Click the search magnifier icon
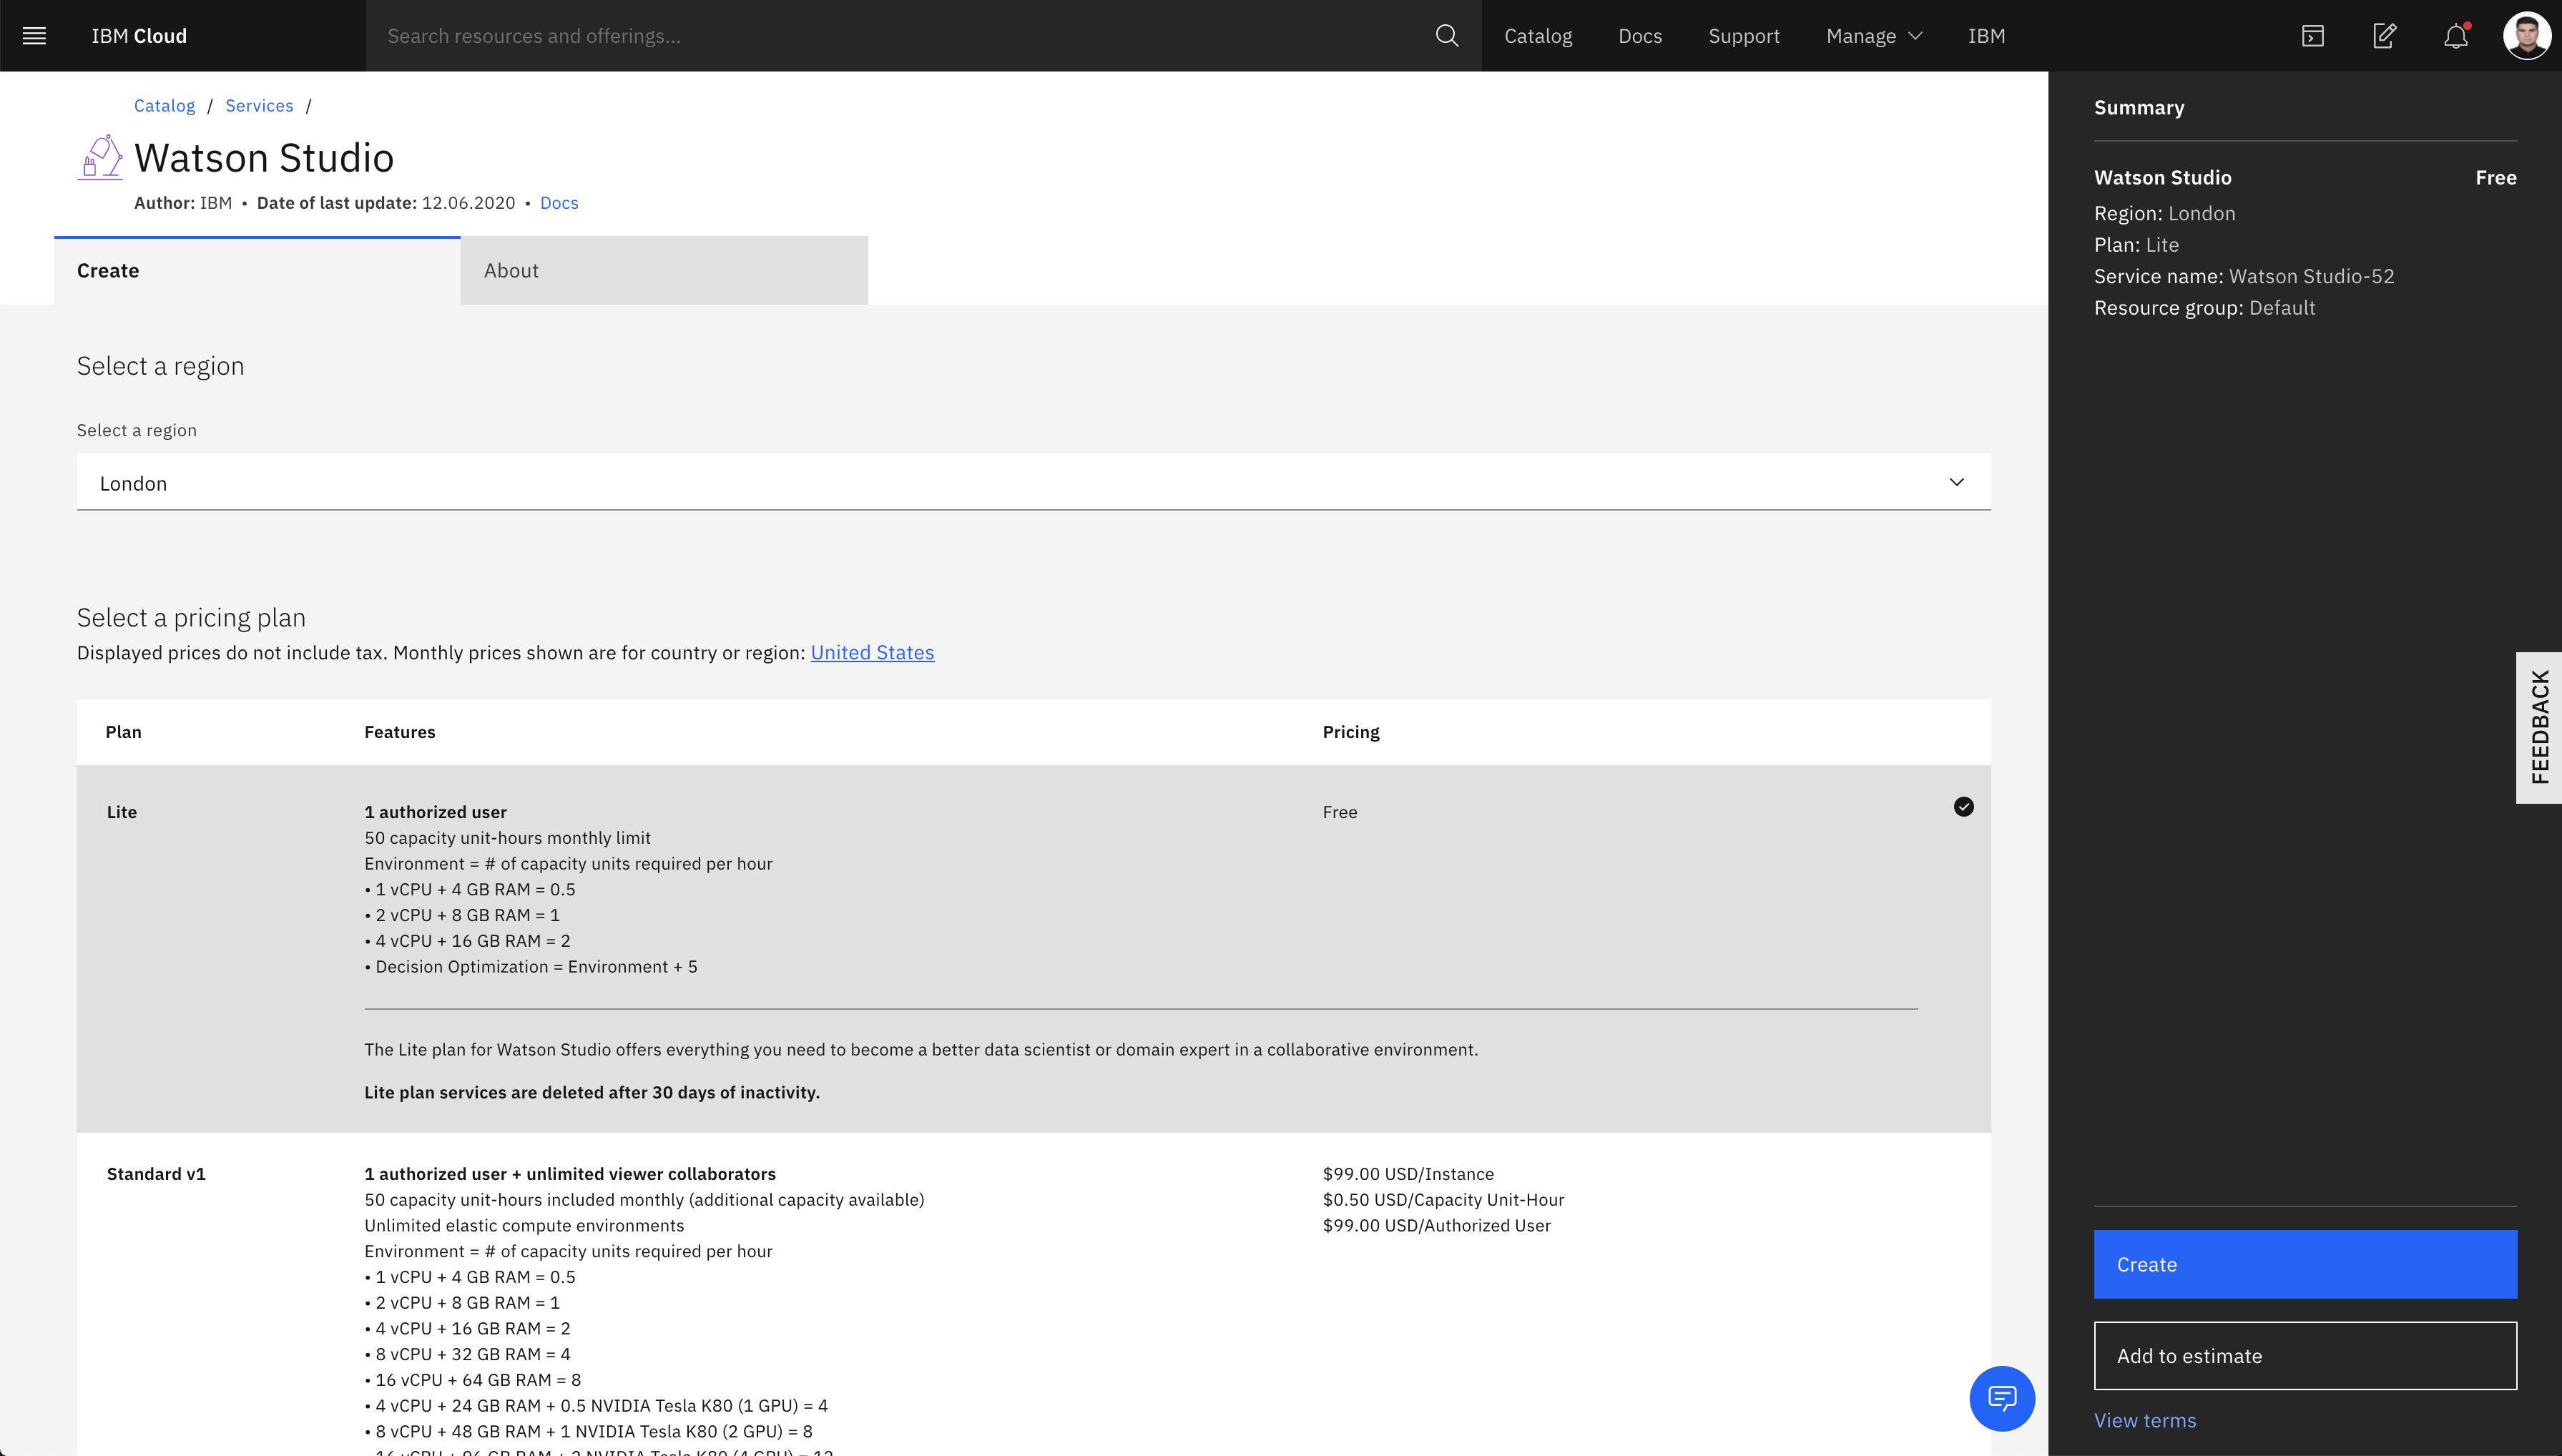Image resolution: width=2562 pixels, height=1456 pixels. click(1446, 36)
